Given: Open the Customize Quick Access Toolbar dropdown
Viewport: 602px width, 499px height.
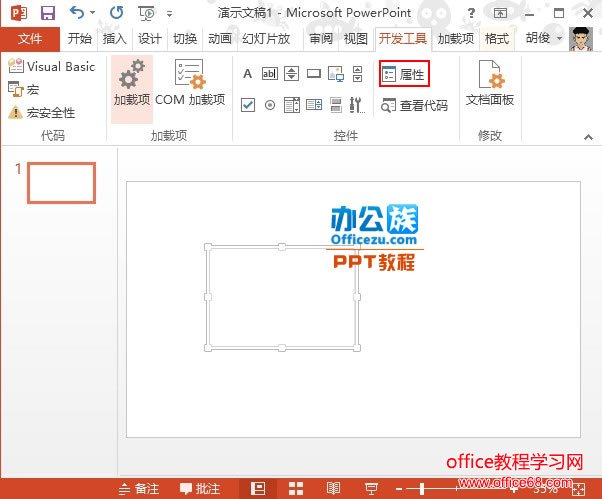Looking at the screenshot, I should (169, 14).
